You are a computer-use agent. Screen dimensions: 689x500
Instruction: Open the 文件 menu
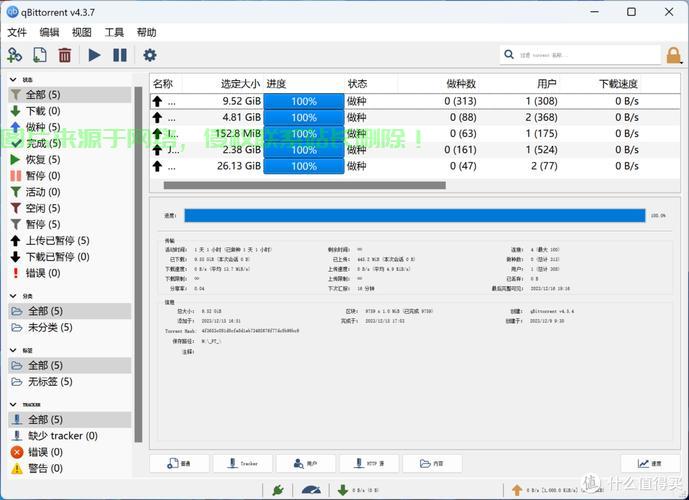coord(17,32)
